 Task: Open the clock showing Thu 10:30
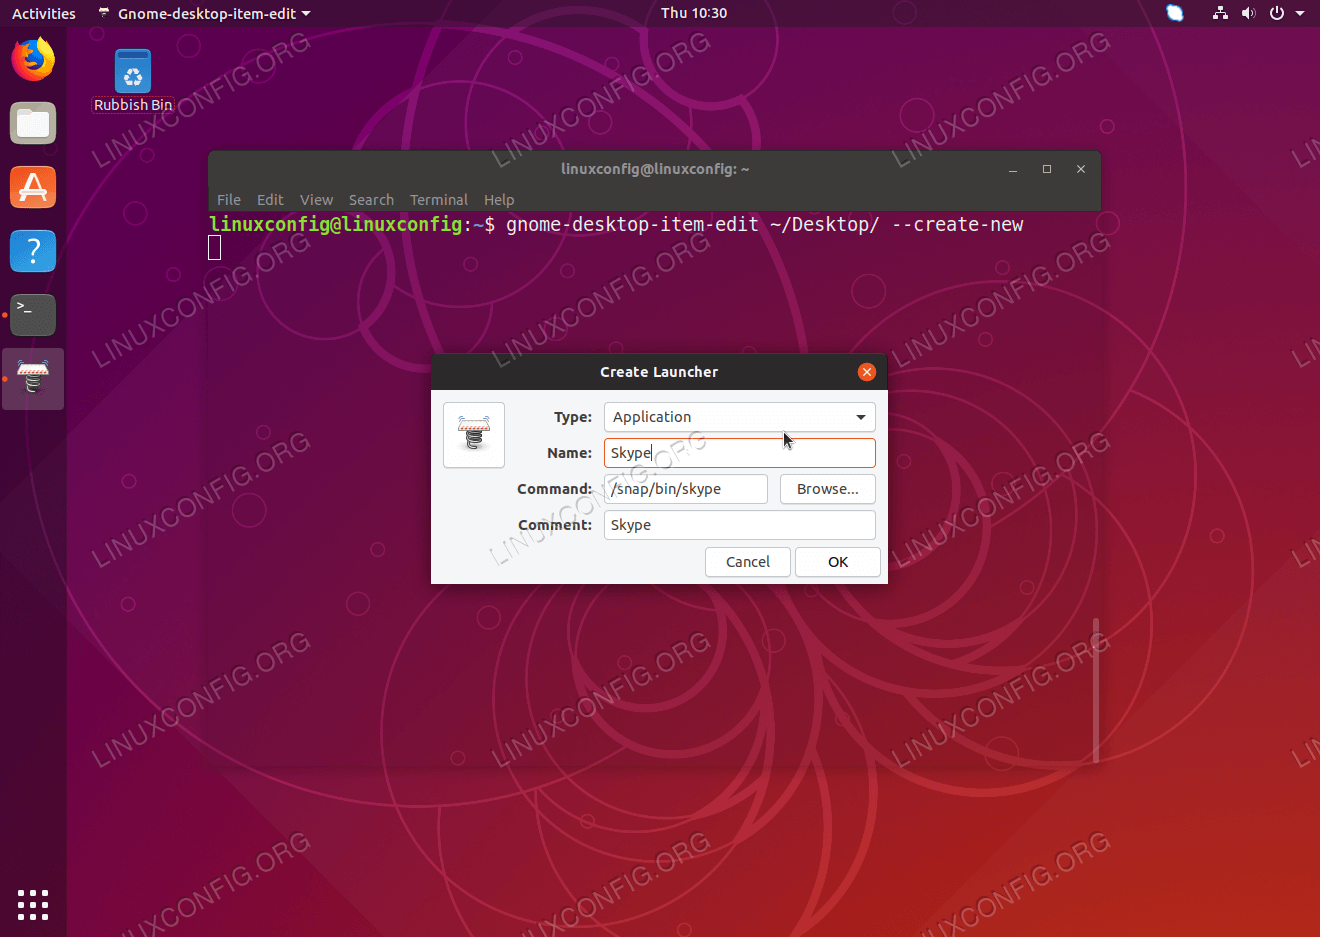[694, 13]
